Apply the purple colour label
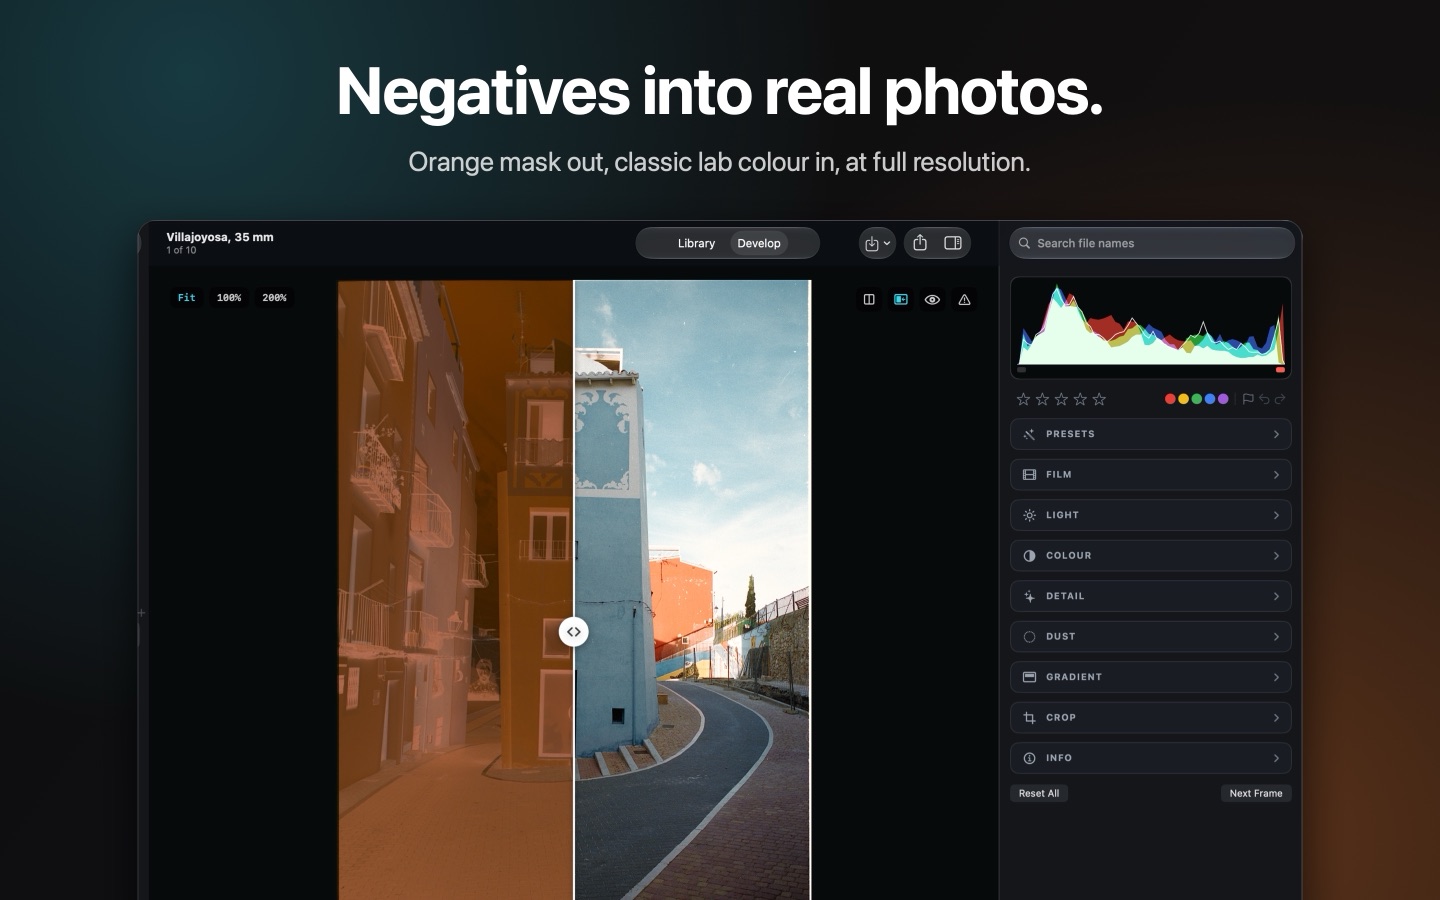 pyautogui.click(x=1223, y=399)
